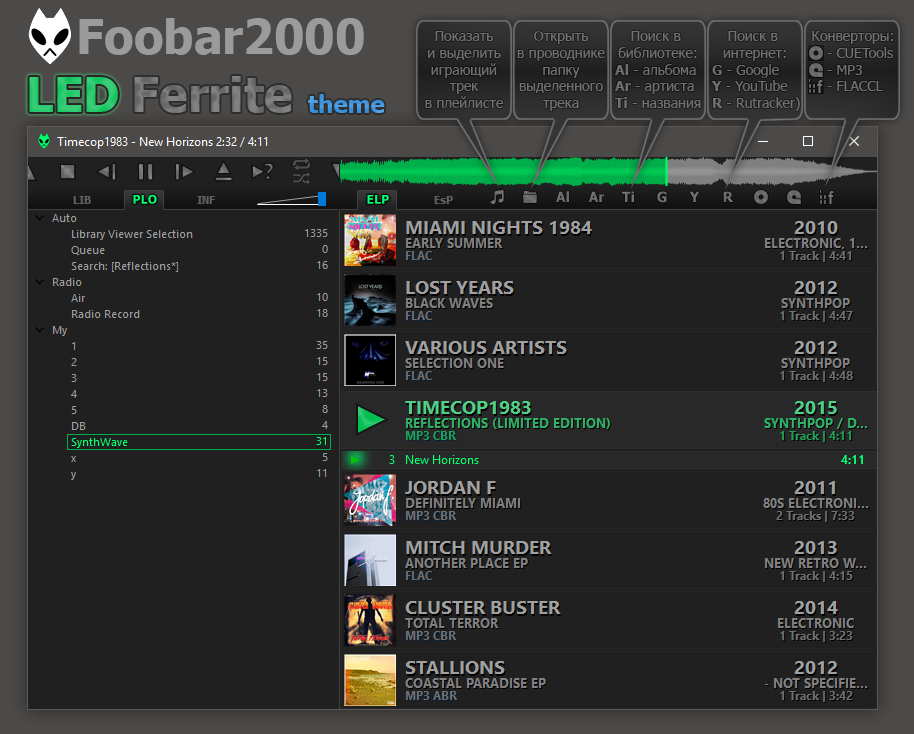
Task: Adjust the volume slider handle
Action: pyautogui.click(x=322, y=199)
